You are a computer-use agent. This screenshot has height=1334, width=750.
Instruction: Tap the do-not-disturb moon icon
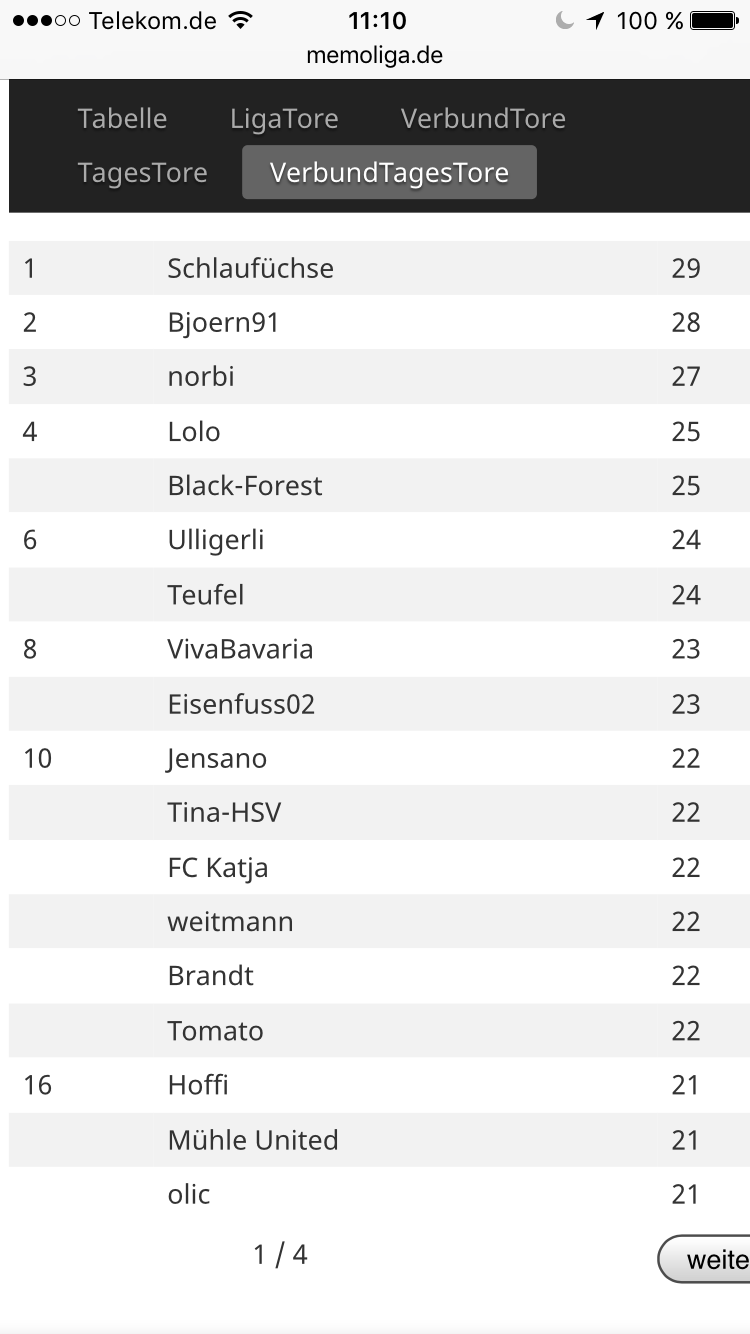(565, 20)
